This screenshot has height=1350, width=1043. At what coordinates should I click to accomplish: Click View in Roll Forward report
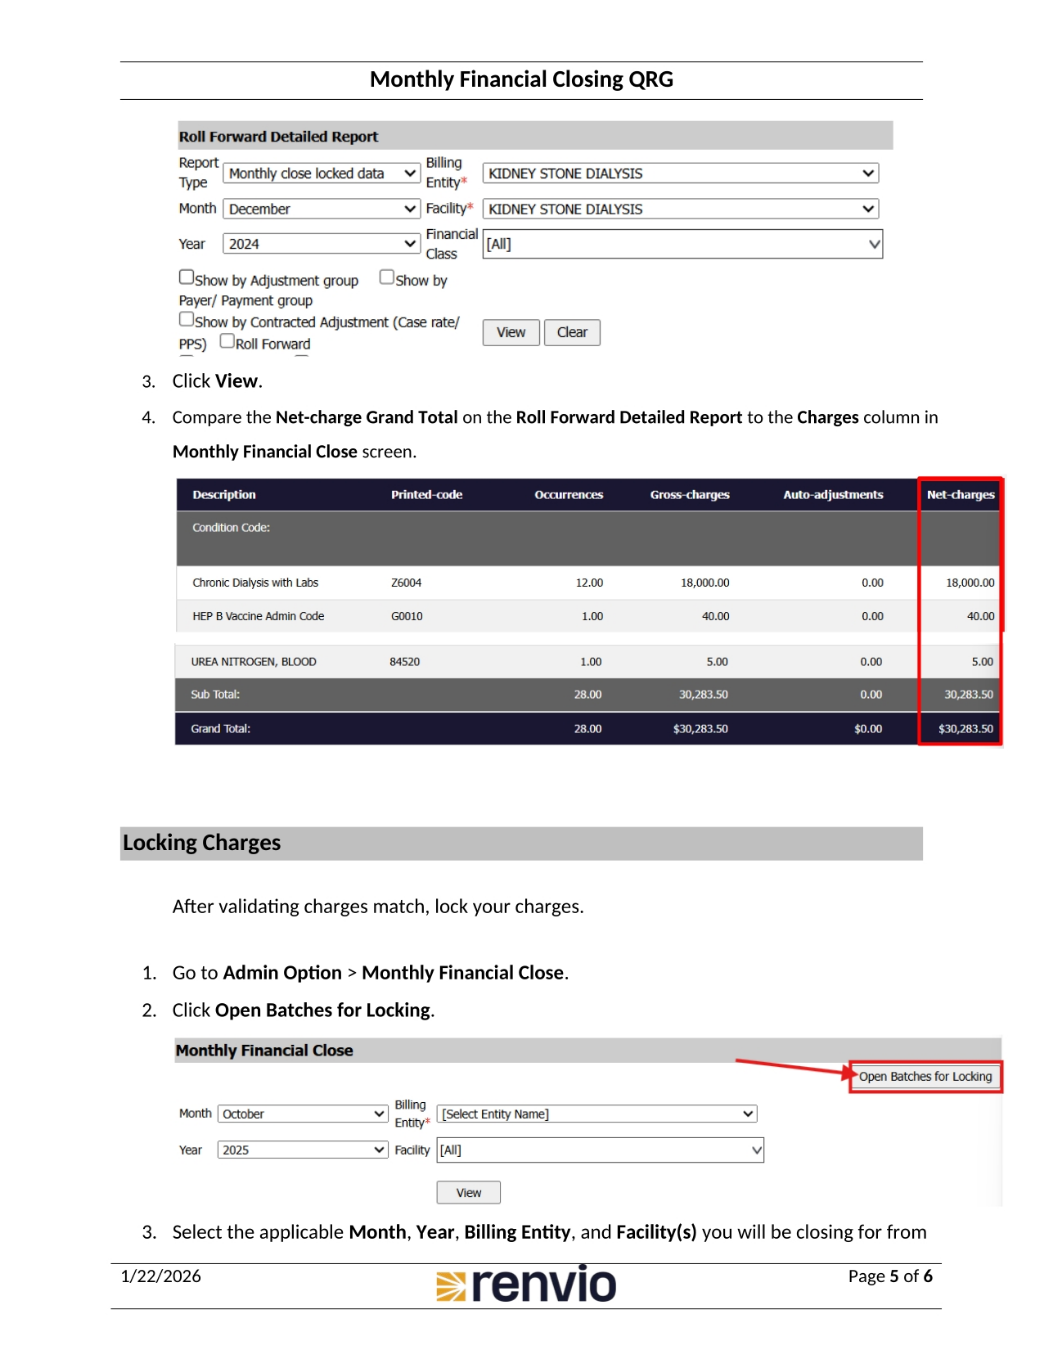pyautogui.click(x=511, y=332)
